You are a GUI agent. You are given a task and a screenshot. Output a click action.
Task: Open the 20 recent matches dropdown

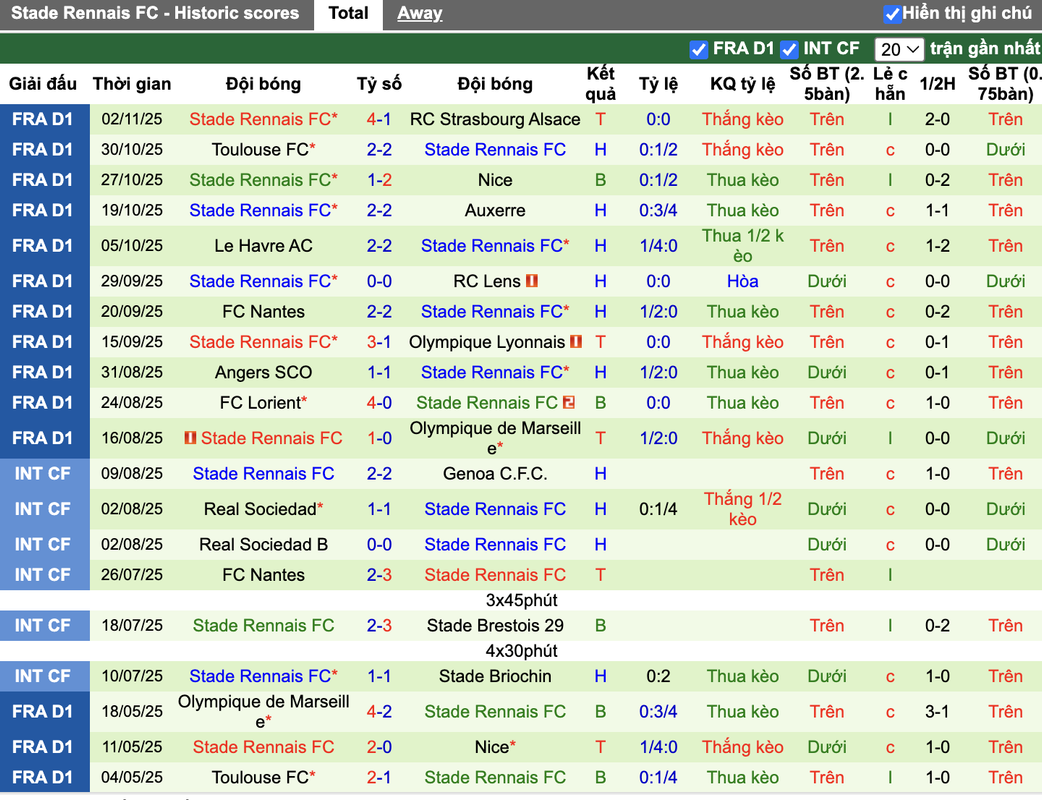pyautogui.click(x=899, y=49)
